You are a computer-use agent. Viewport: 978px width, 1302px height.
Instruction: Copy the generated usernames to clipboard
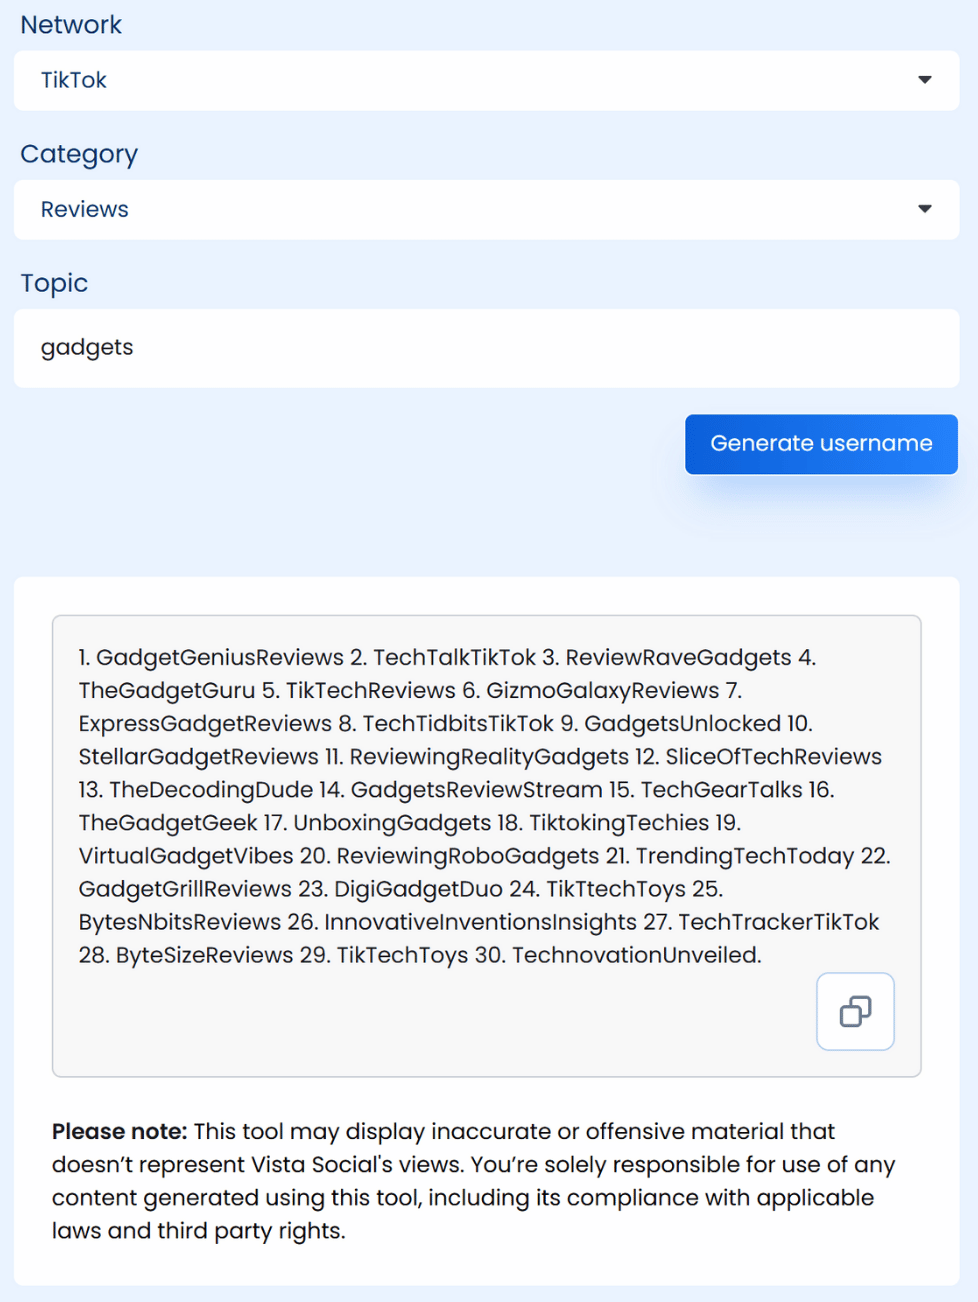855,1011
